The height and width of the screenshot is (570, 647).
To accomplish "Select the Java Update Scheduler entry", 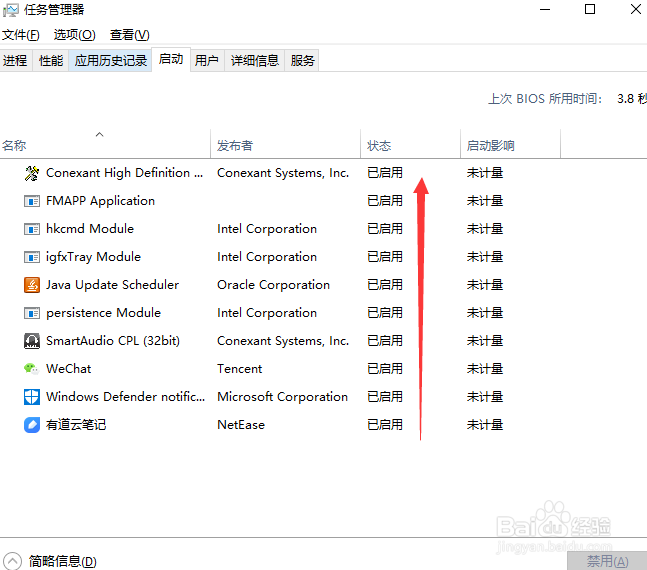I will coord(112,285).
